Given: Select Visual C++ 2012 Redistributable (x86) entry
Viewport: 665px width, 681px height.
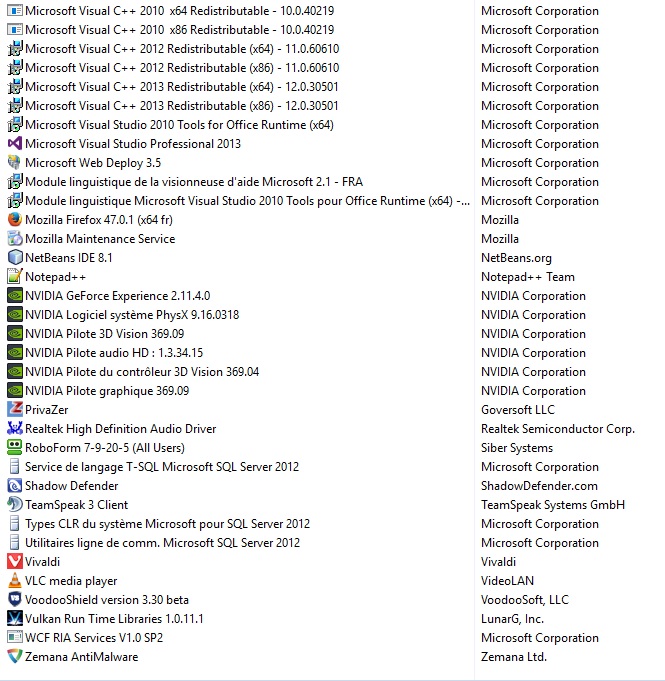Looking at the screenshot, I should (x=182, y=68).
